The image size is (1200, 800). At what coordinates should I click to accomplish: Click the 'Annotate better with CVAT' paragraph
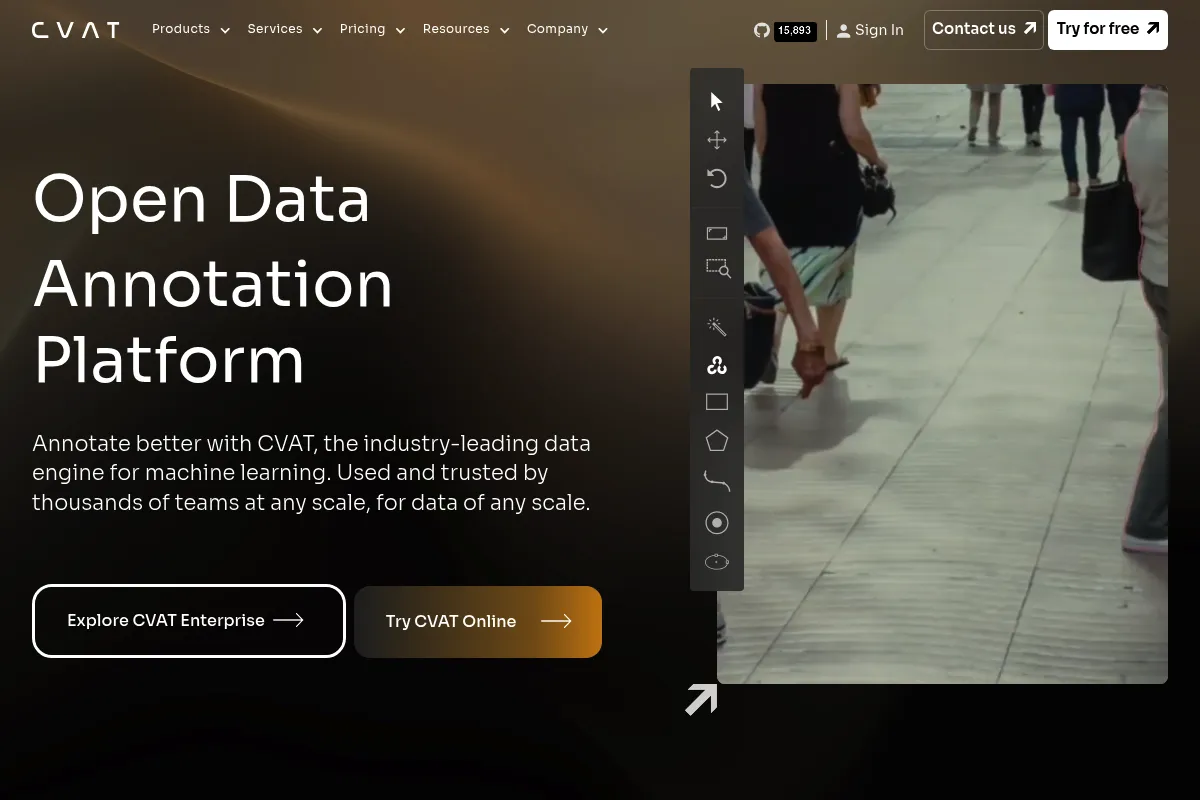(312, 472)
